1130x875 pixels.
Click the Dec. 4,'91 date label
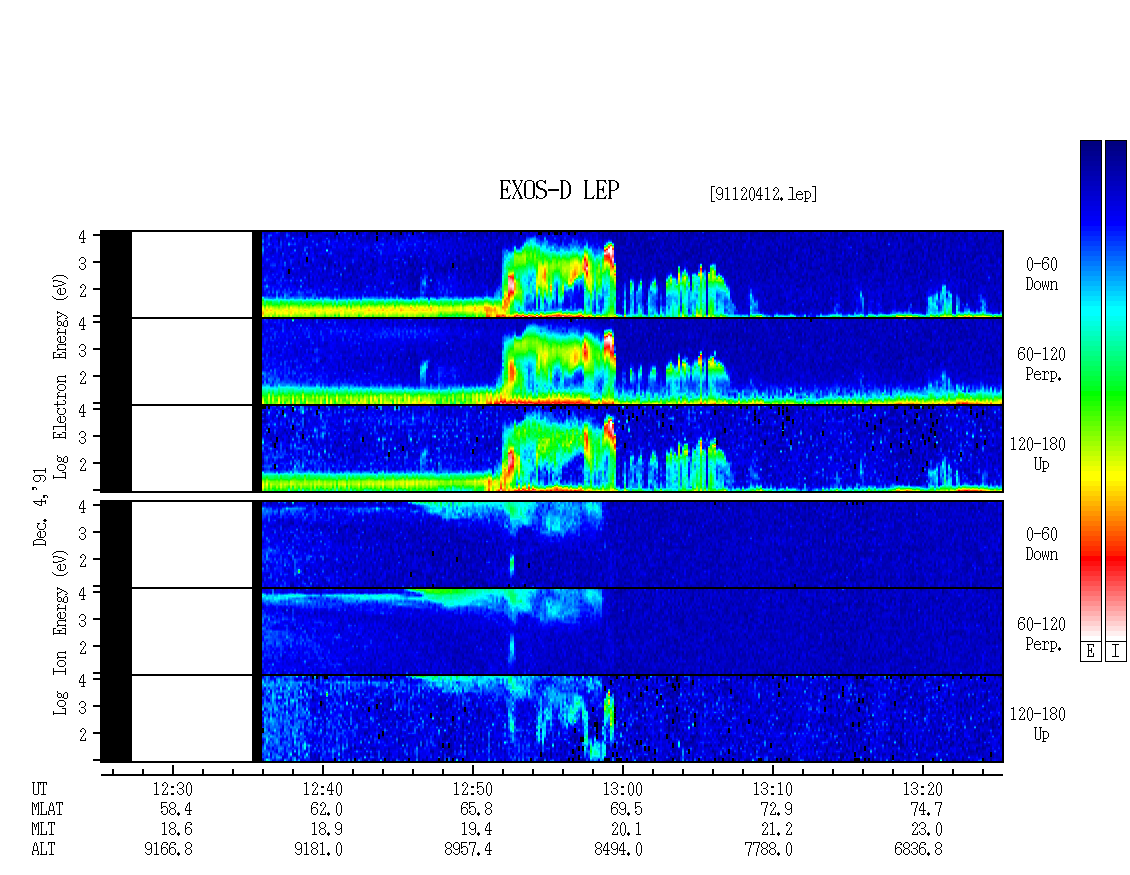click(x=40, y=507)
